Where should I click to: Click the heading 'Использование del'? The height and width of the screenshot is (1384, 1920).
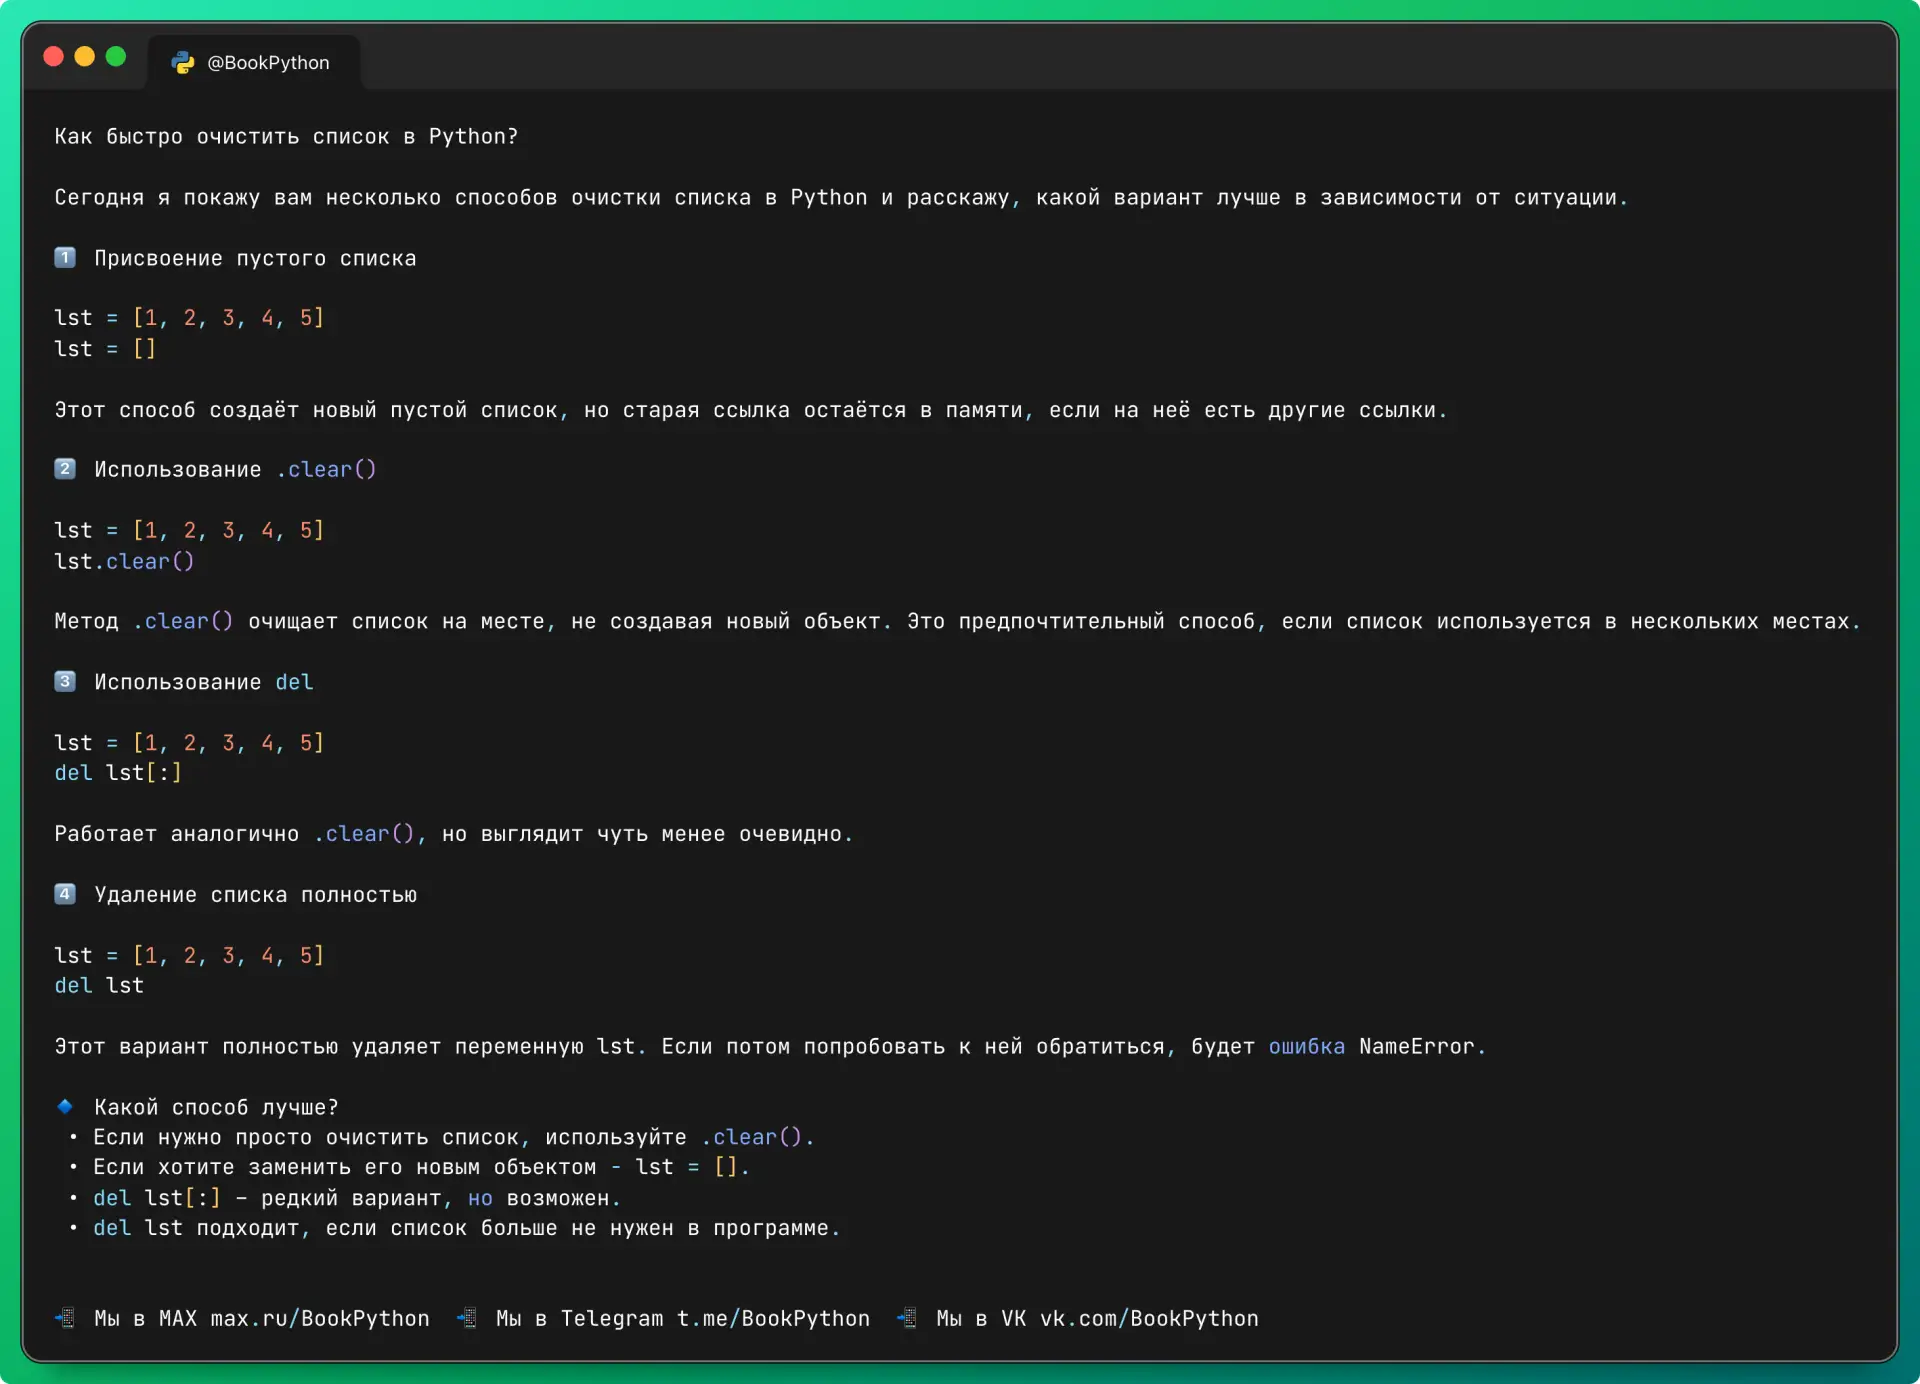coord(204,682)
